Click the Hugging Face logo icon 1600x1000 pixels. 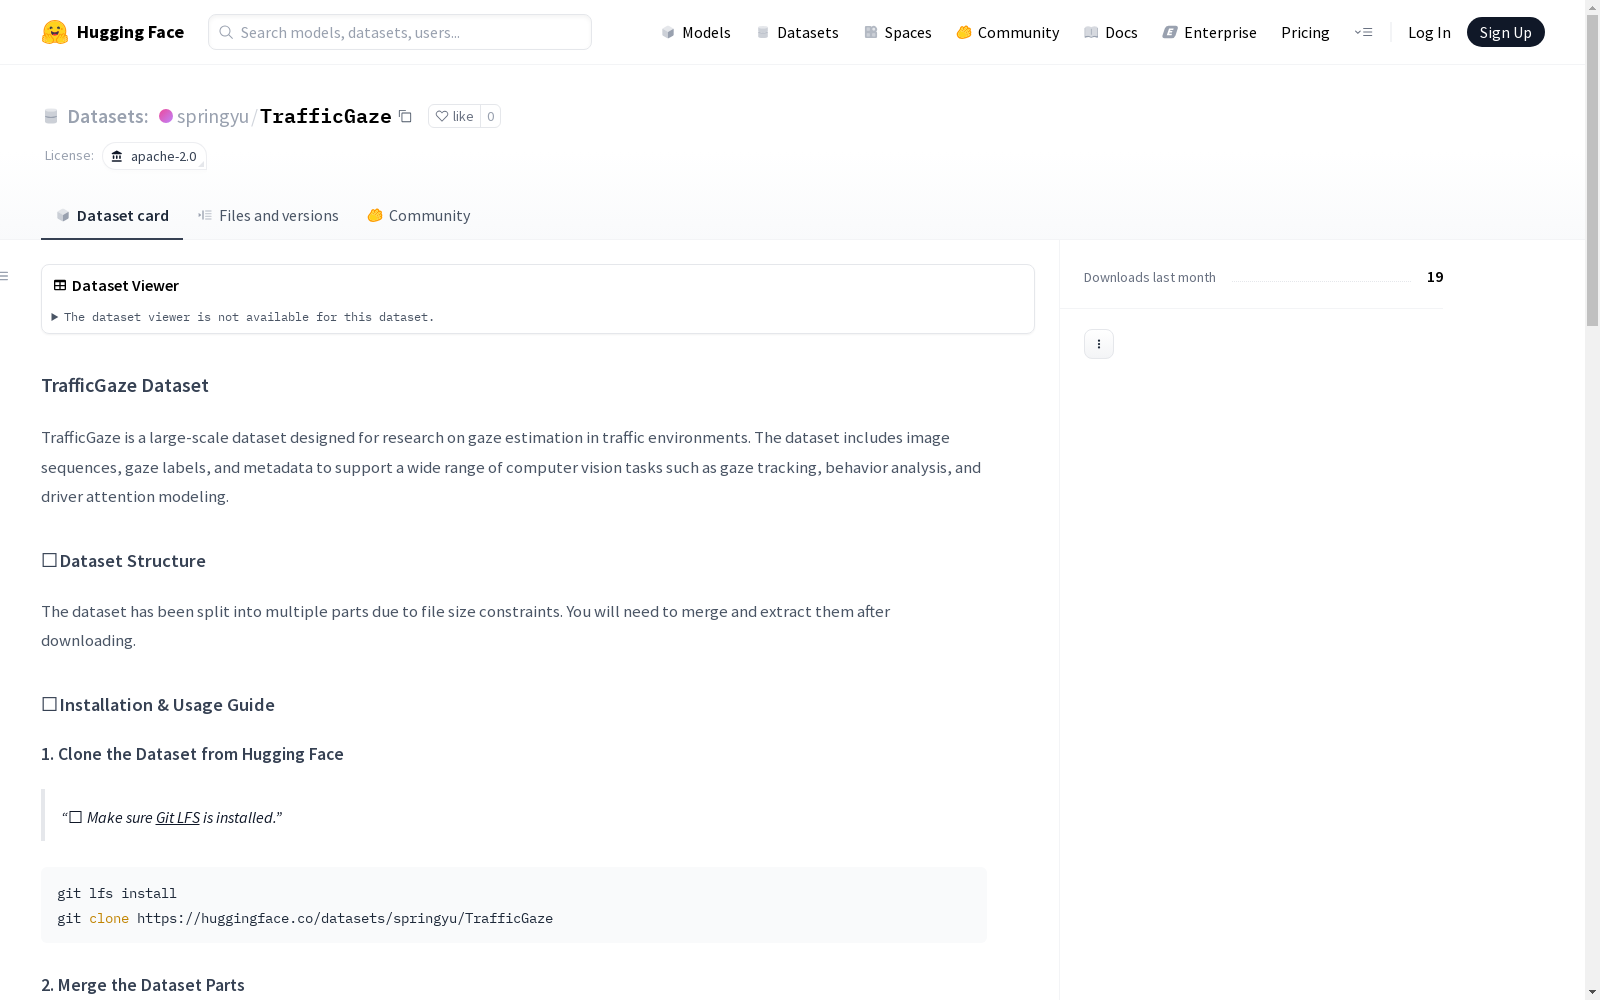55,32
